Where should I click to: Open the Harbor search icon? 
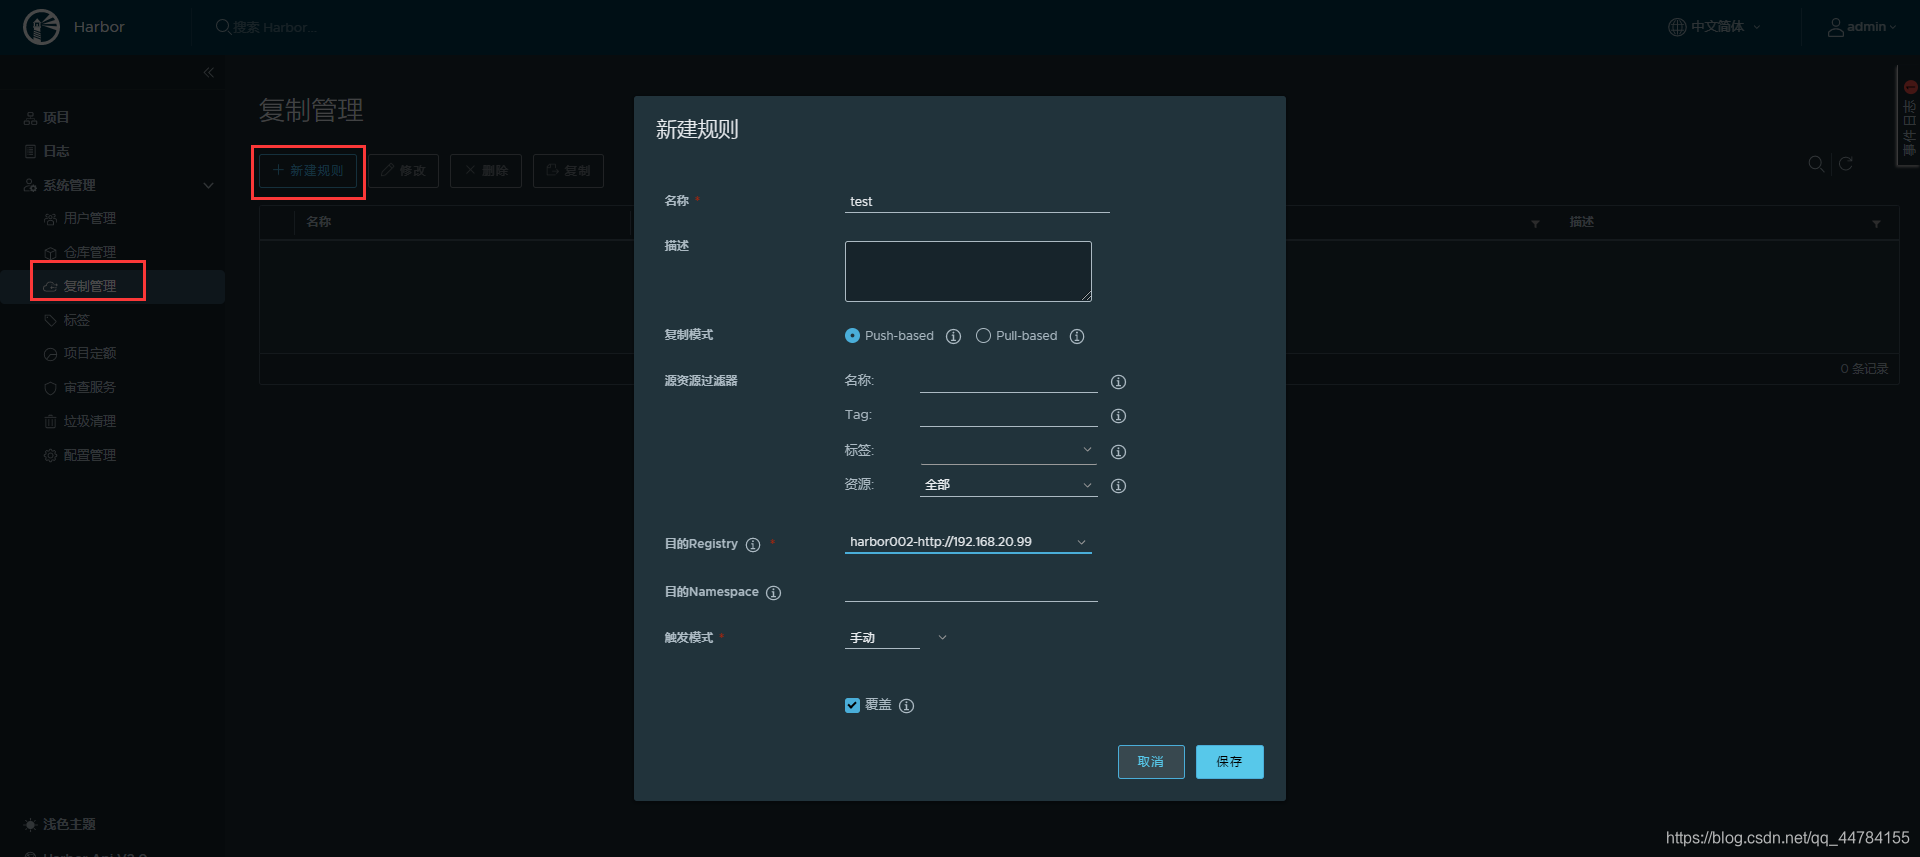[223, 27]
